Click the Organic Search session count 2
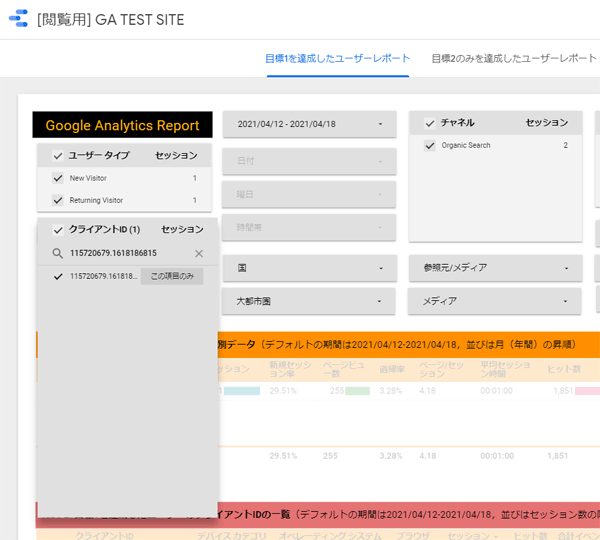Viewport: 600px width, 540px height. click(566, 145)
